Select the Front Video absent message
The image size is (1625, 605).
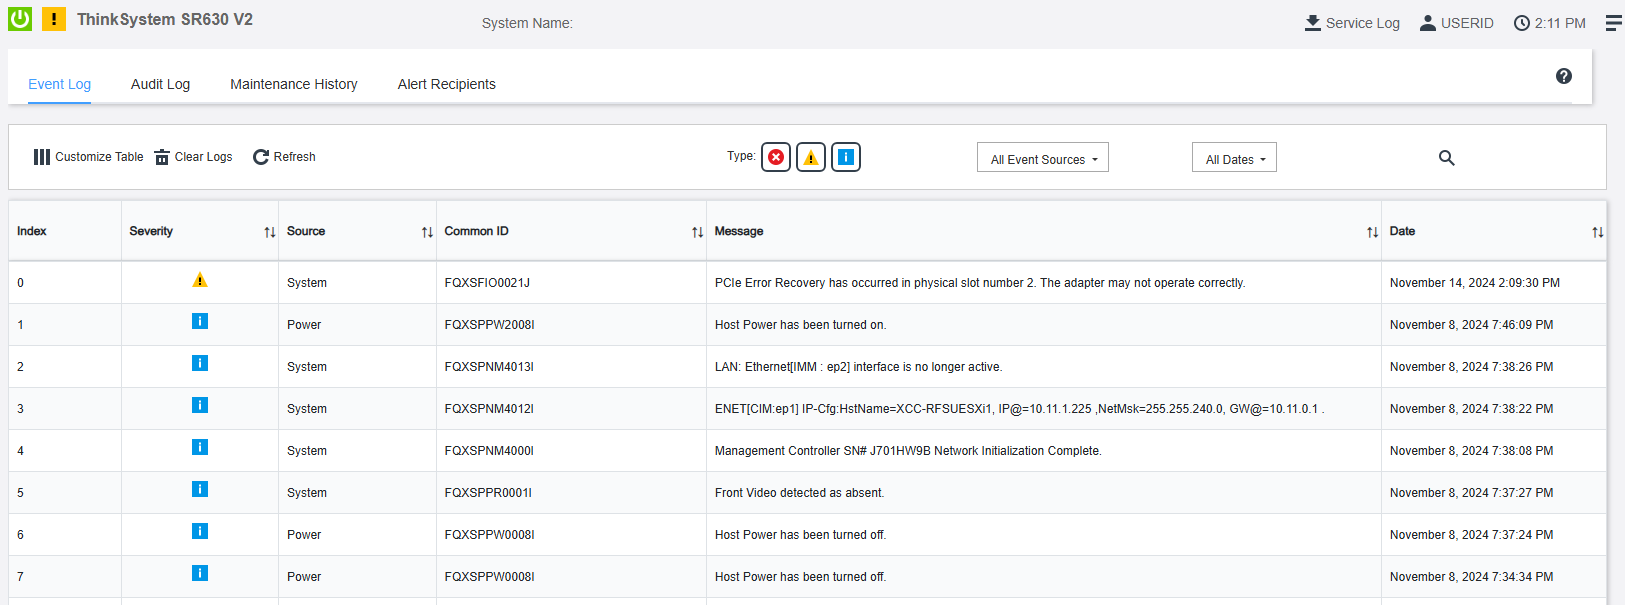pos(800,493)
